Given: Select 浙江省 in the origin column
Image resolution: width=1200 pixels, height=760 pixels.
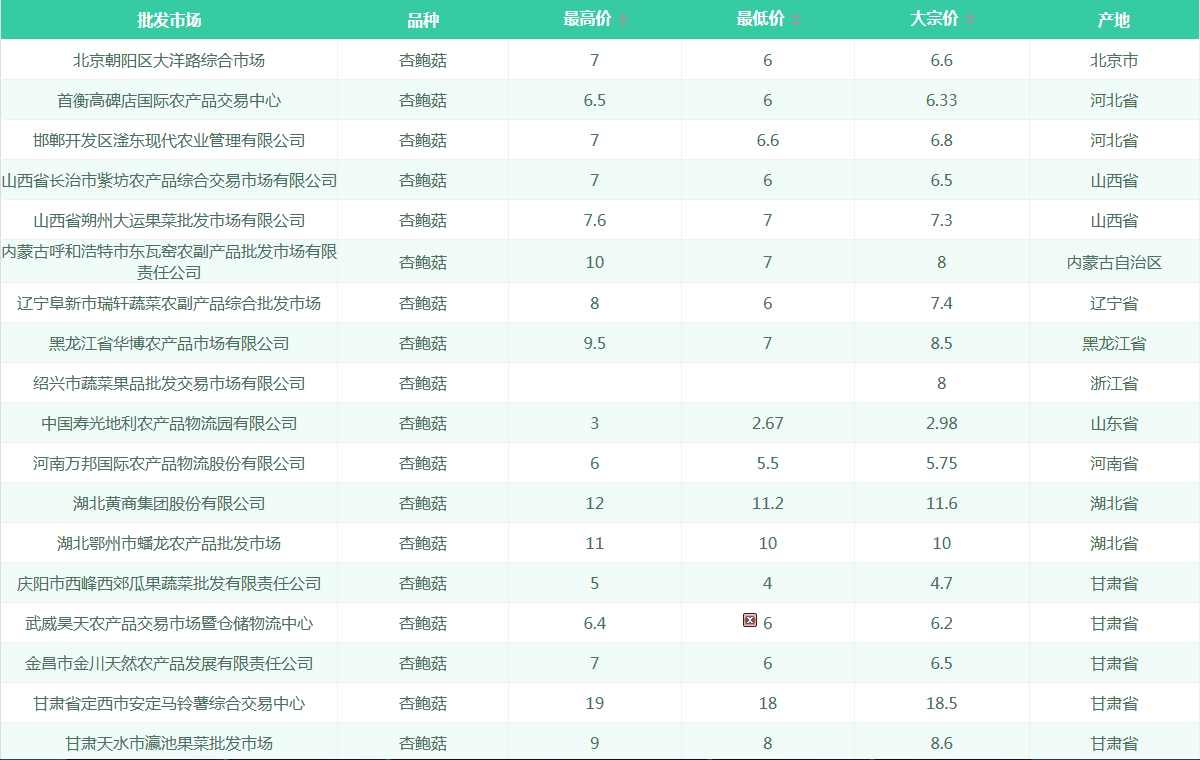Looking at the screenshot, I should pos(1114,383).
